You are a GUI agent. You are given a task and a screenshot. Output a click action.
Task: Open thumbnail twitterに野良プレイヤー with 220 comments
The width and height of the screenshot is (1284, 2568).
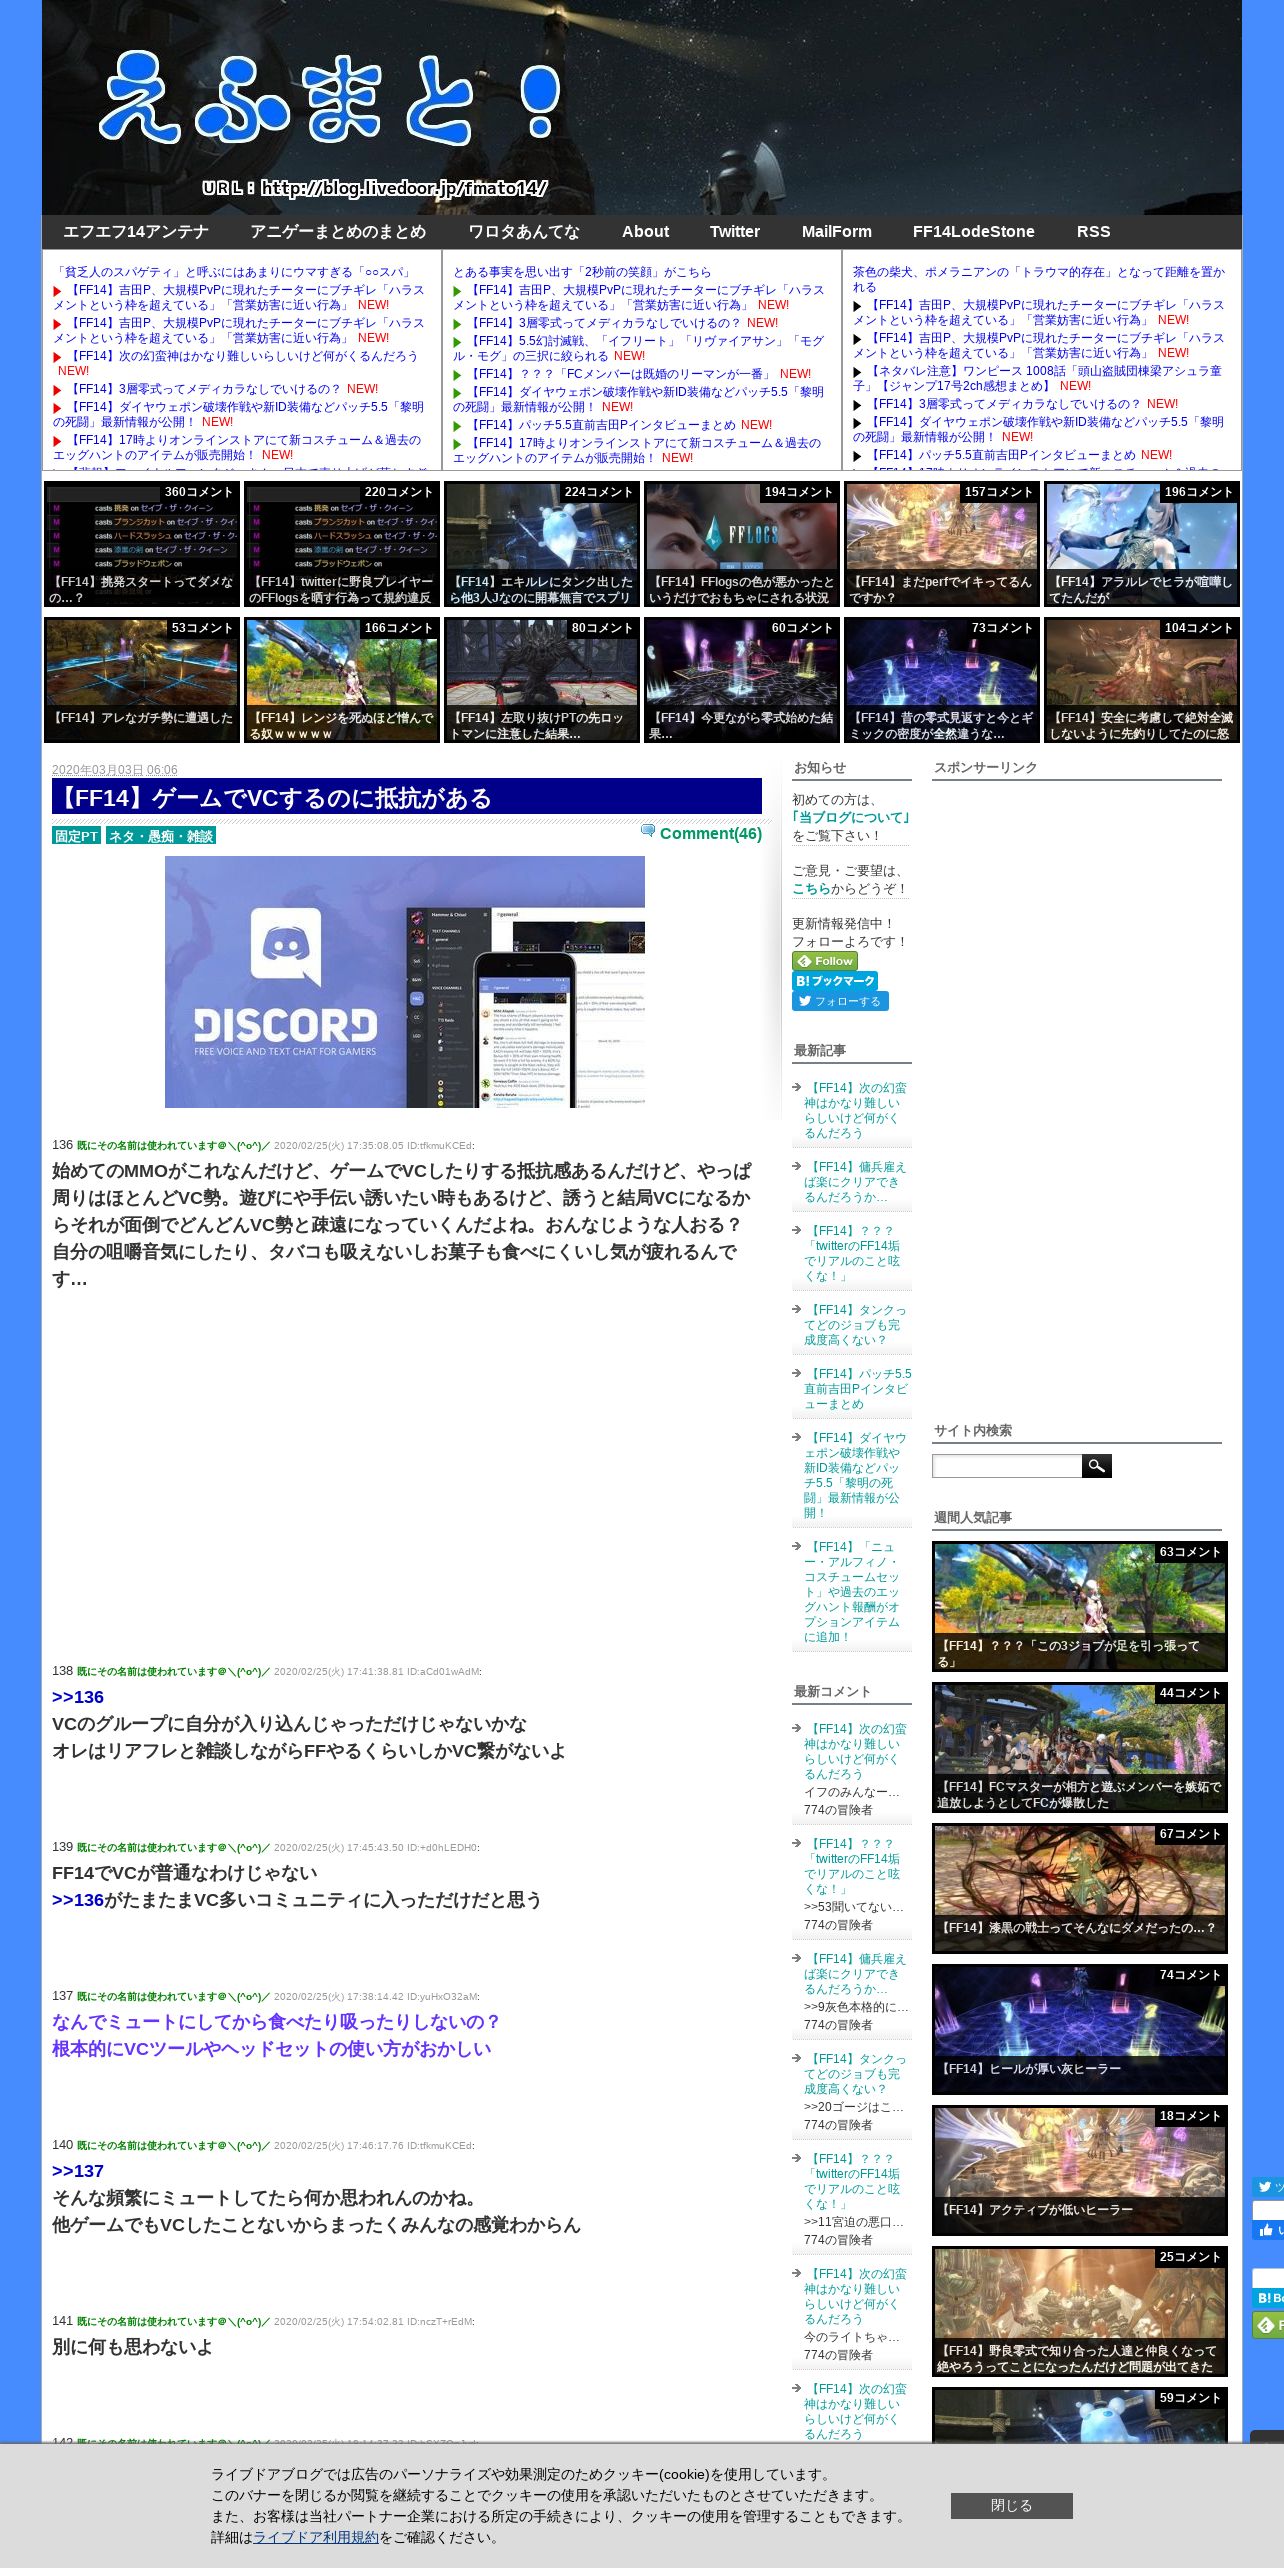click(342, 544)
